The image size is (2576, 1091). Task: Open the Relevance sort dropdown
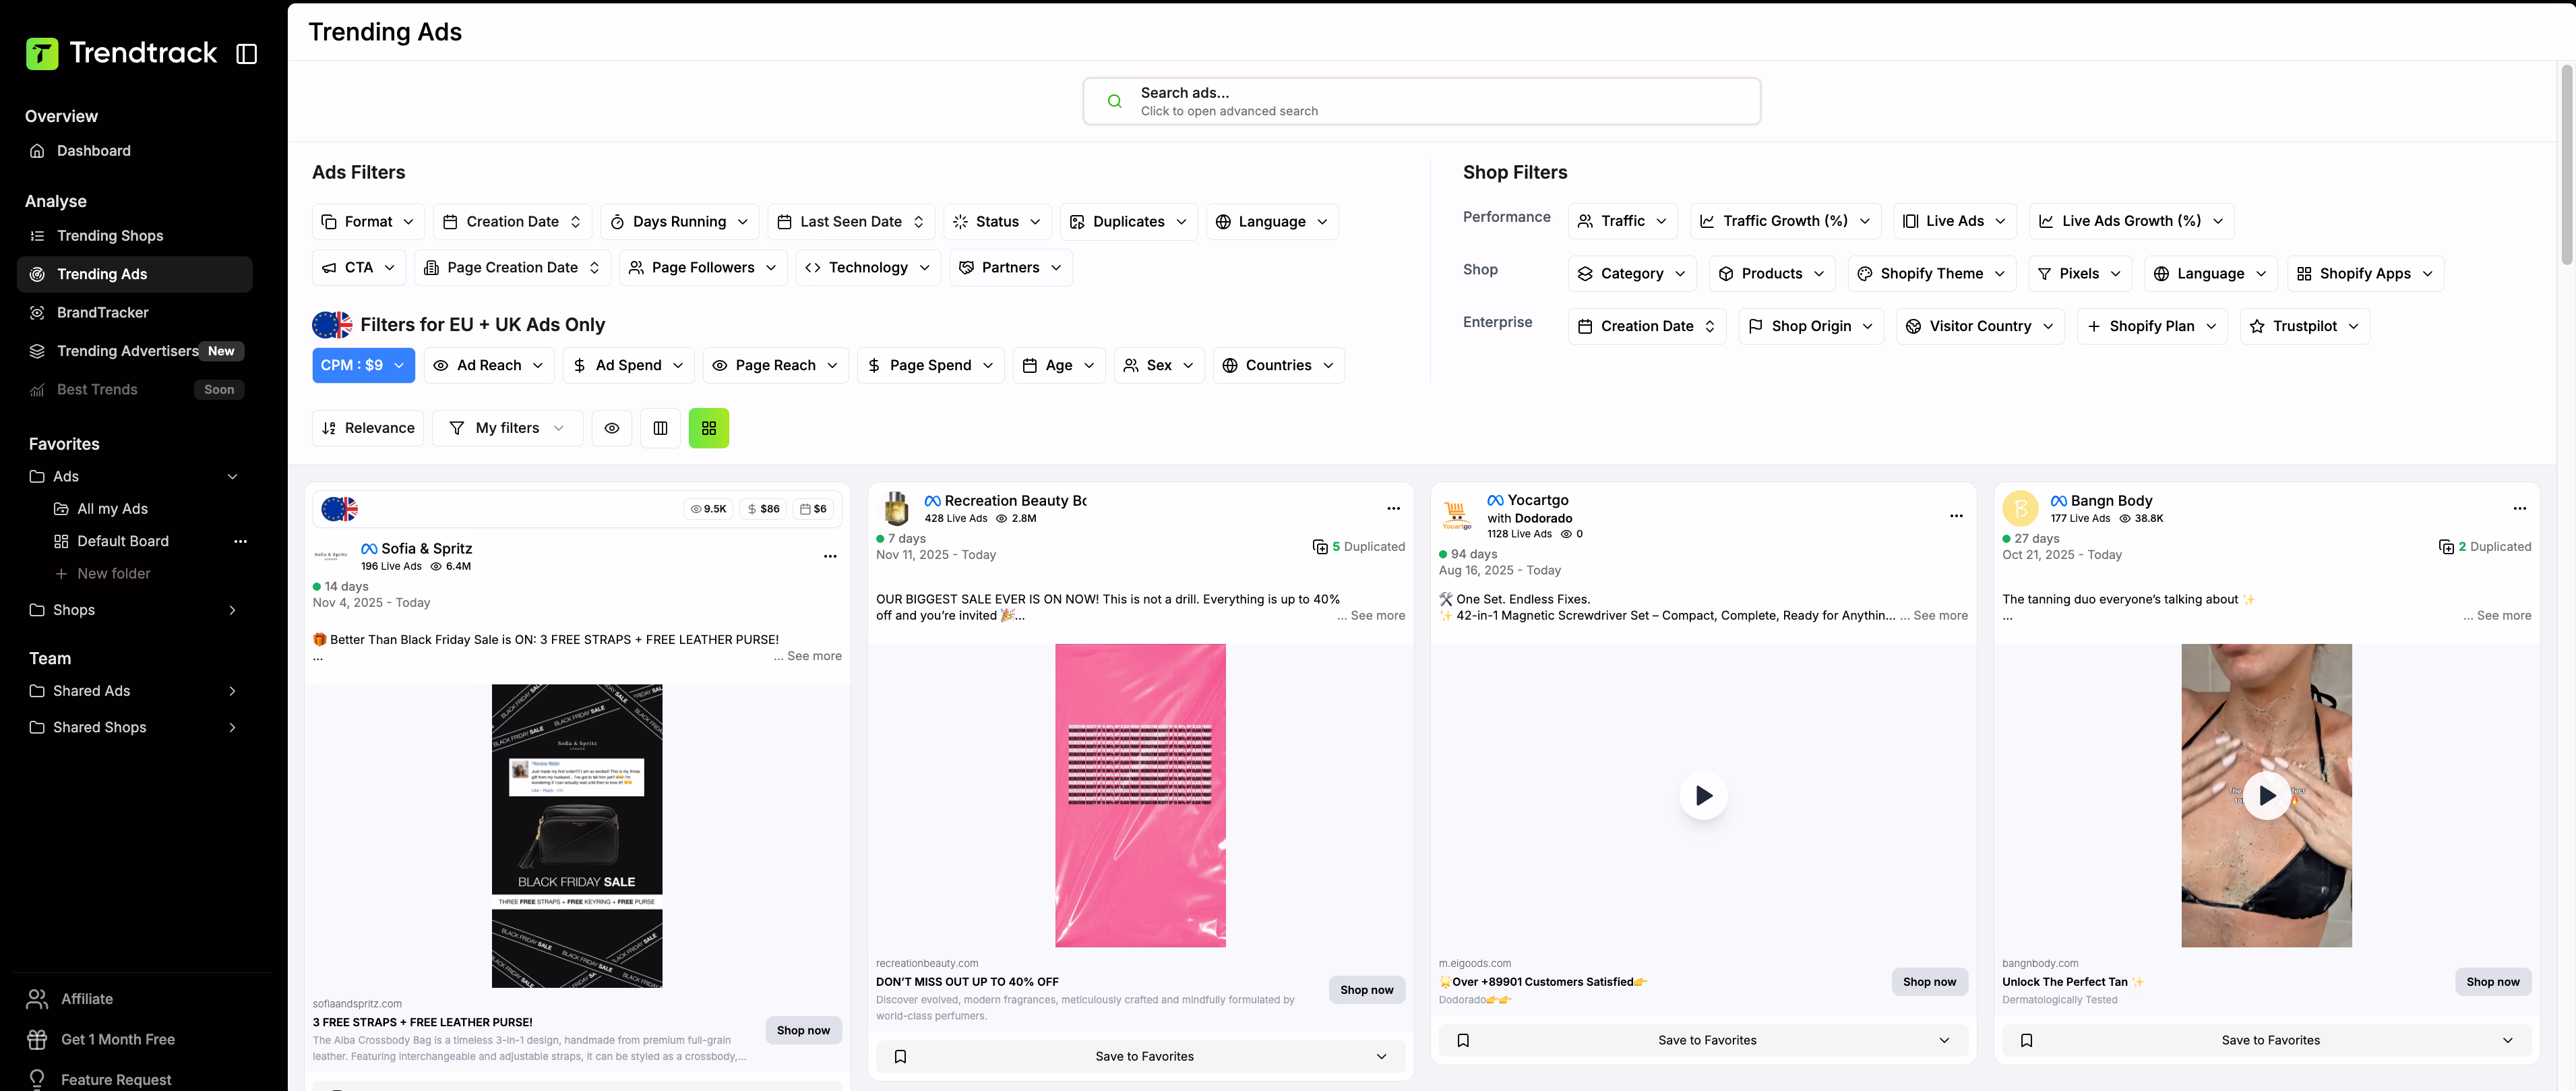[x=367, y=428]
